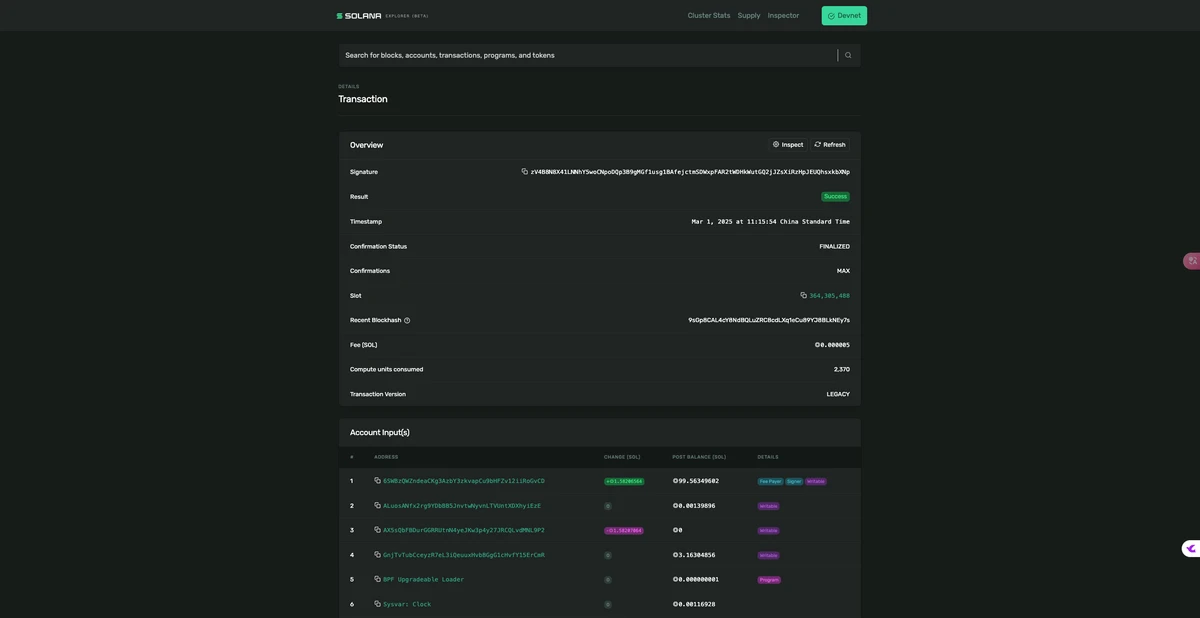
Task: Click the Inspect button in Overview
Action: [788, 145]
